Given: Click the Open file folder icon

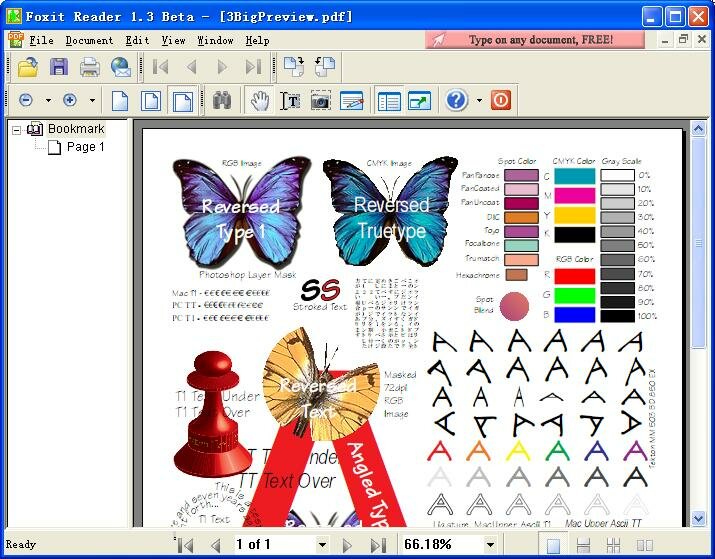Looking at the screenshot, I should pos(27,67).
